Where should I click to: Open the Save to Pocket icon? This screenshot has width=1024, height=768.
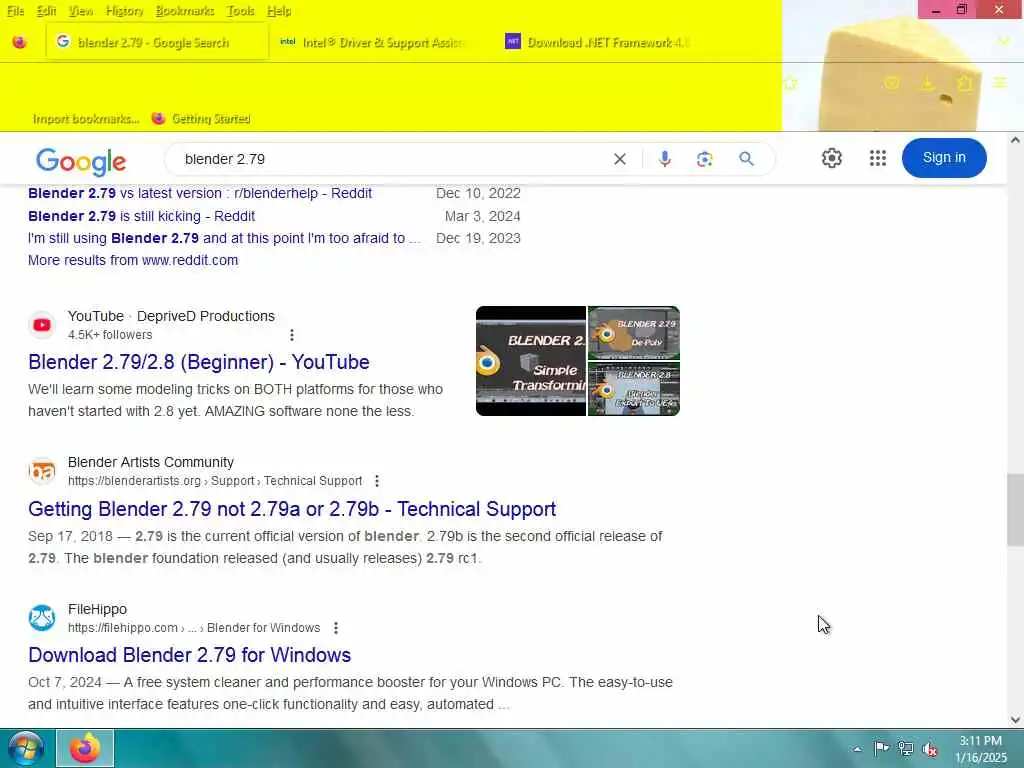892,84
